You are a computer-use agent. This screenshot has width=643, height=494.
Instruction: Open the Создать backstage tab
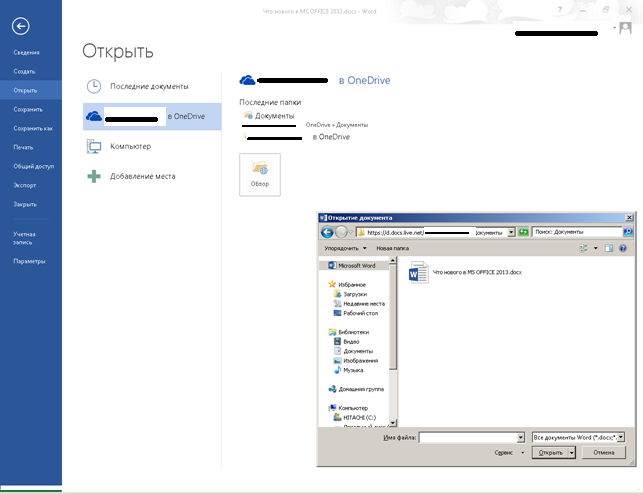24,71
